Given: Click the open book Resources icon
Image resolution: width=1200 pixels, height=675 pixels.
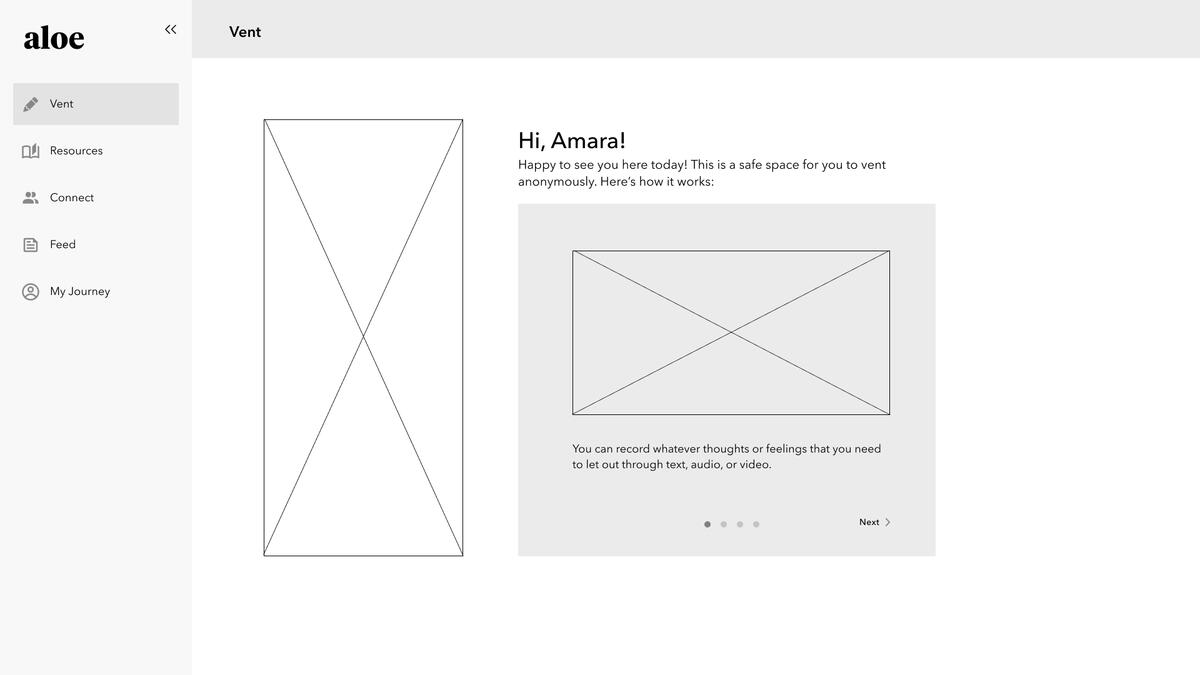Looking at the screenshot, I should coord(31,151).
